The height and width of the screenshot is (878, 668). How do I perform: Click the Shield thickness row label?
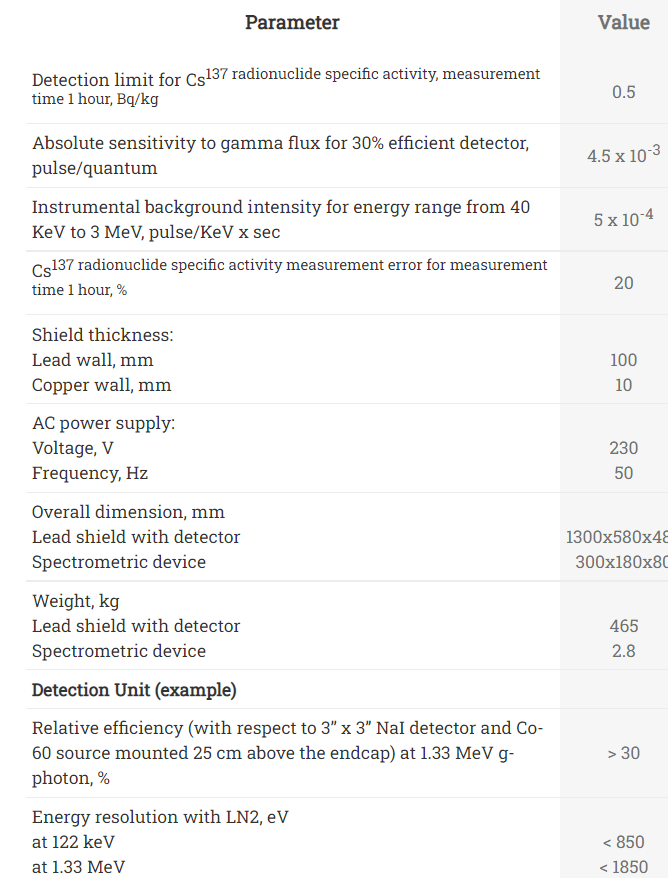(102, 335)
